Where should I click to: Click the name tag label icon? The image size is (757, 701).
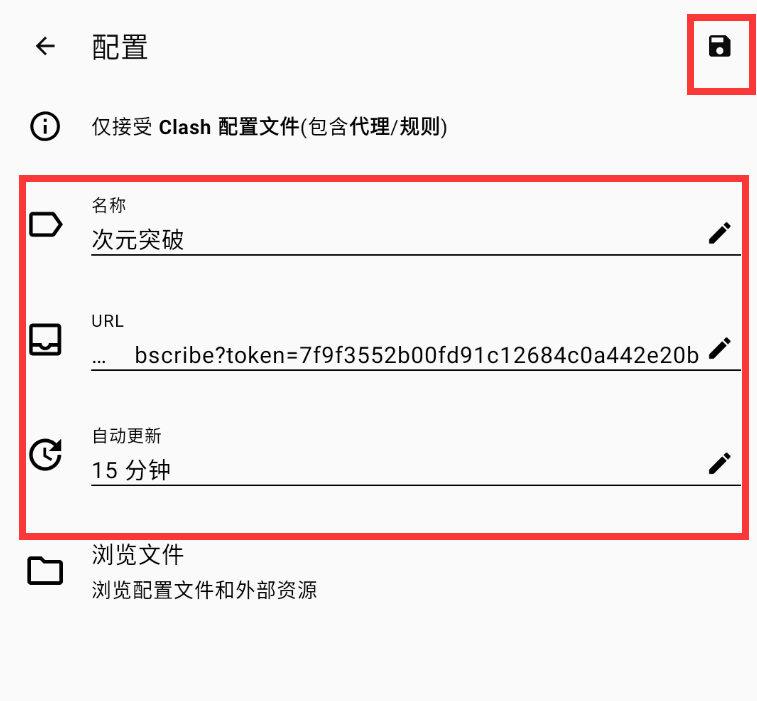point(45,224)
